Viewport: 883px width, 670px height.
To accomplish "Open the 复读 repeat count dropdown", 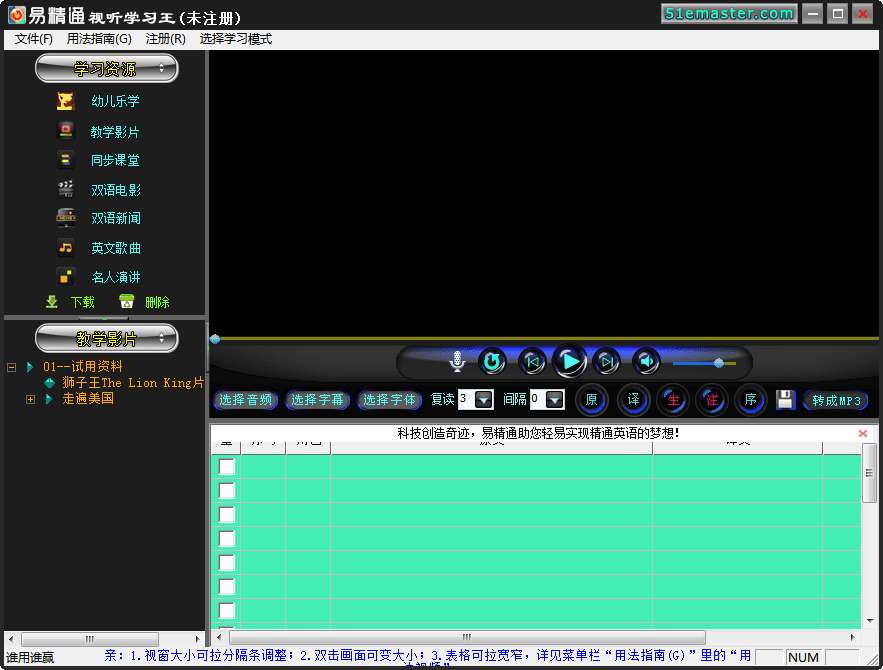I will (x=484, y=400).
